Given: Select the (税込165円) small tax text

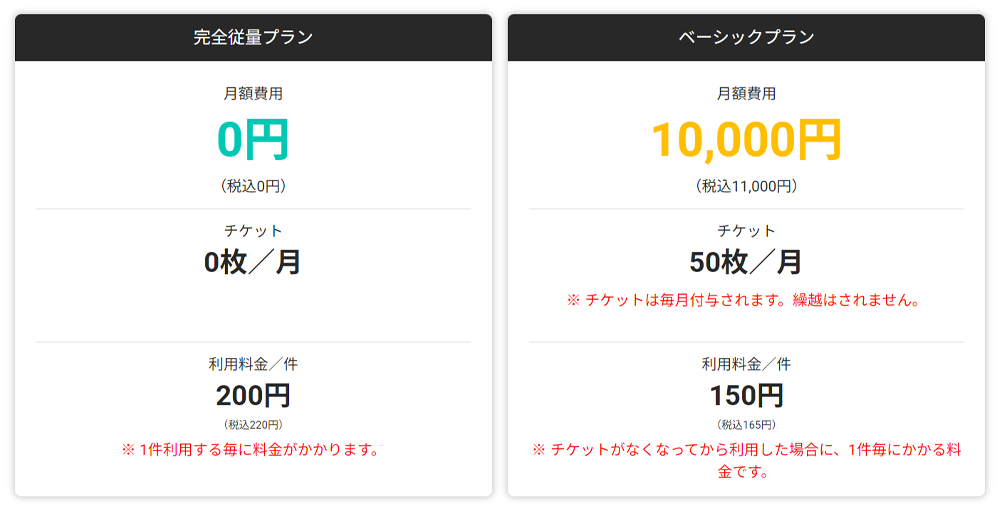Looking at the screenshot, I should pyautogui.click(x=746, y=425).
